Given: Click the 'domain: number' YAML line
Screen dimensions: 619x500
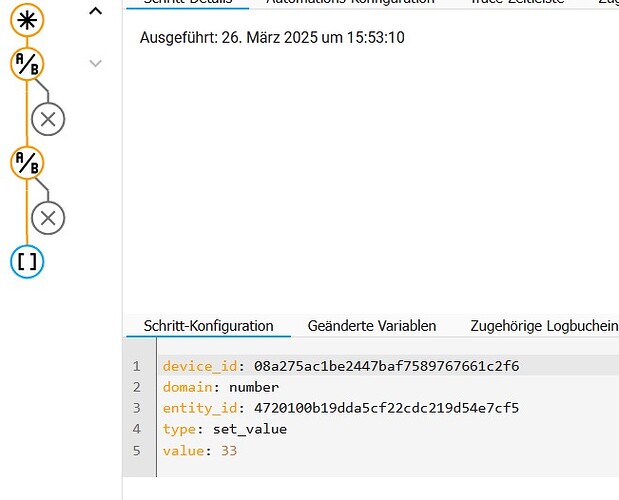Looking at the screenshot, I should tap(221, 387).
